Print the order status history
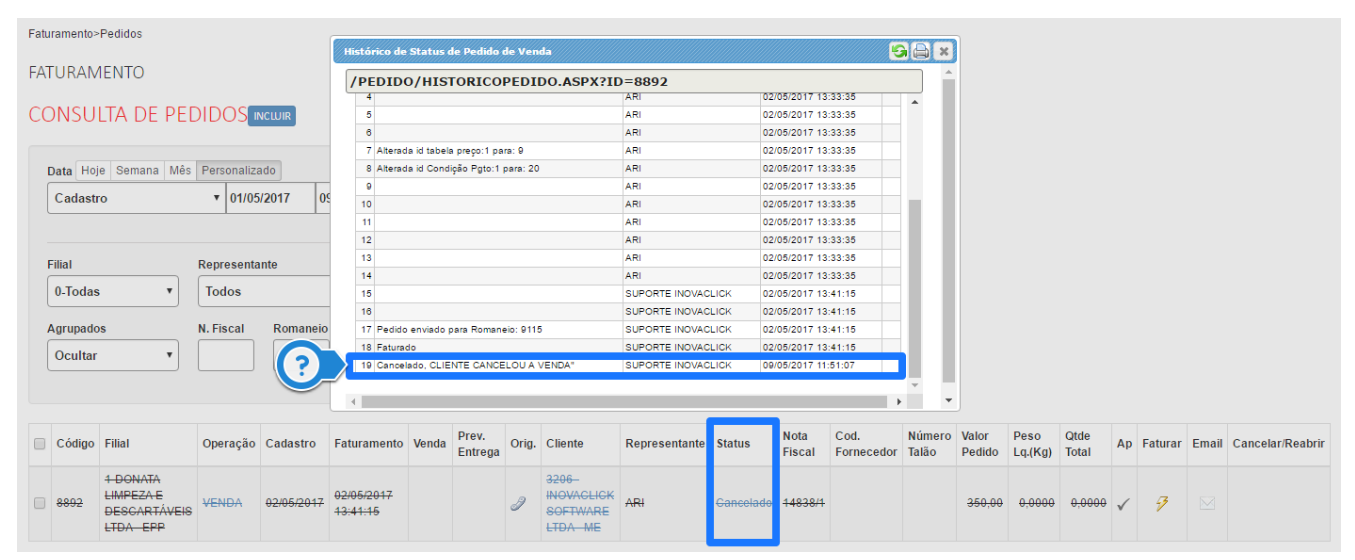 point(921,51)
